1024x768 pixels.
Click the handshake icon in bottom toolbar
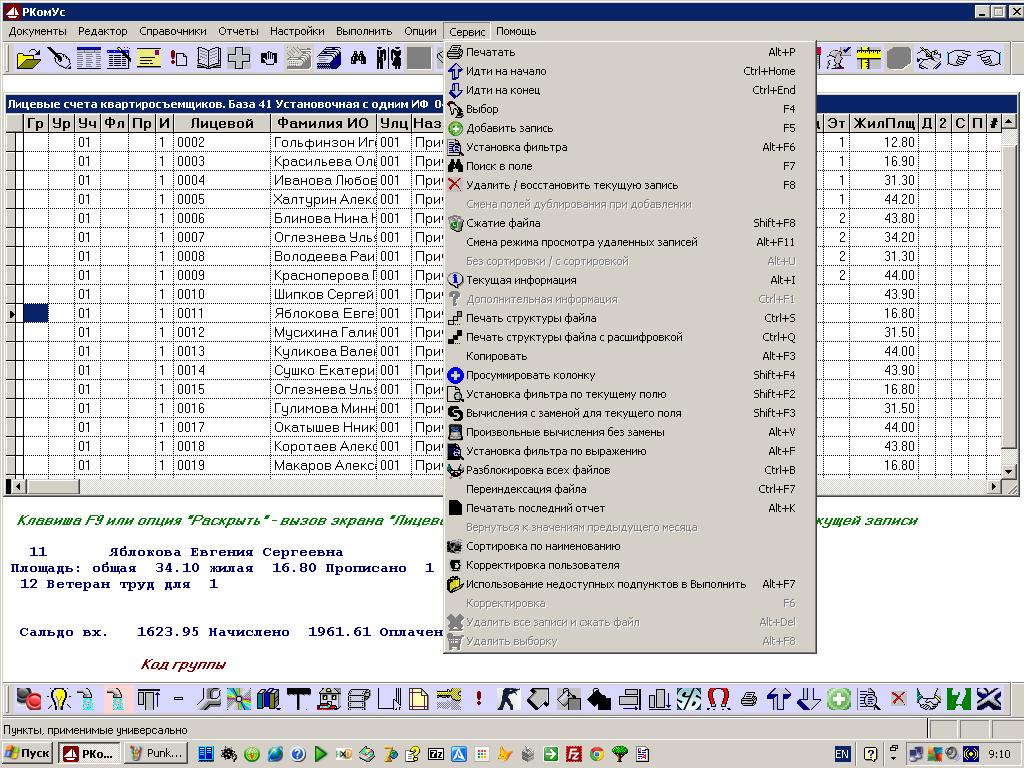point(929,698)
